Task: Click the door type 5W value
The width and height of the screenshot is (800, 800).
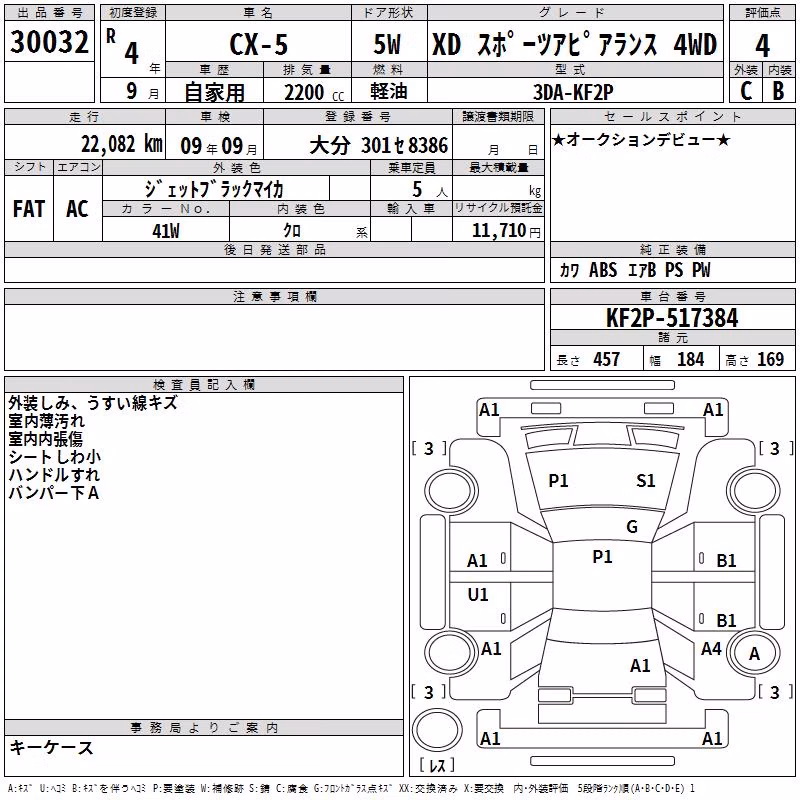Action: pos(387,44)
